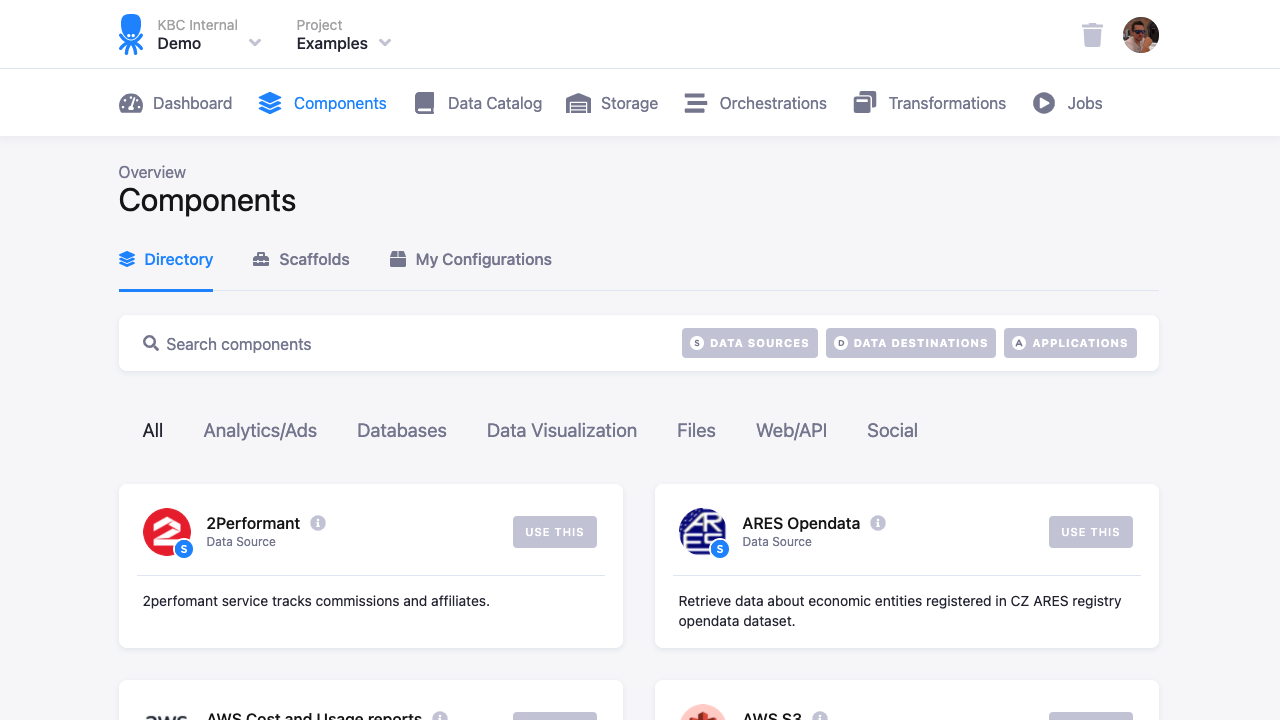Open the Examples project dropdown

[385, 43]
